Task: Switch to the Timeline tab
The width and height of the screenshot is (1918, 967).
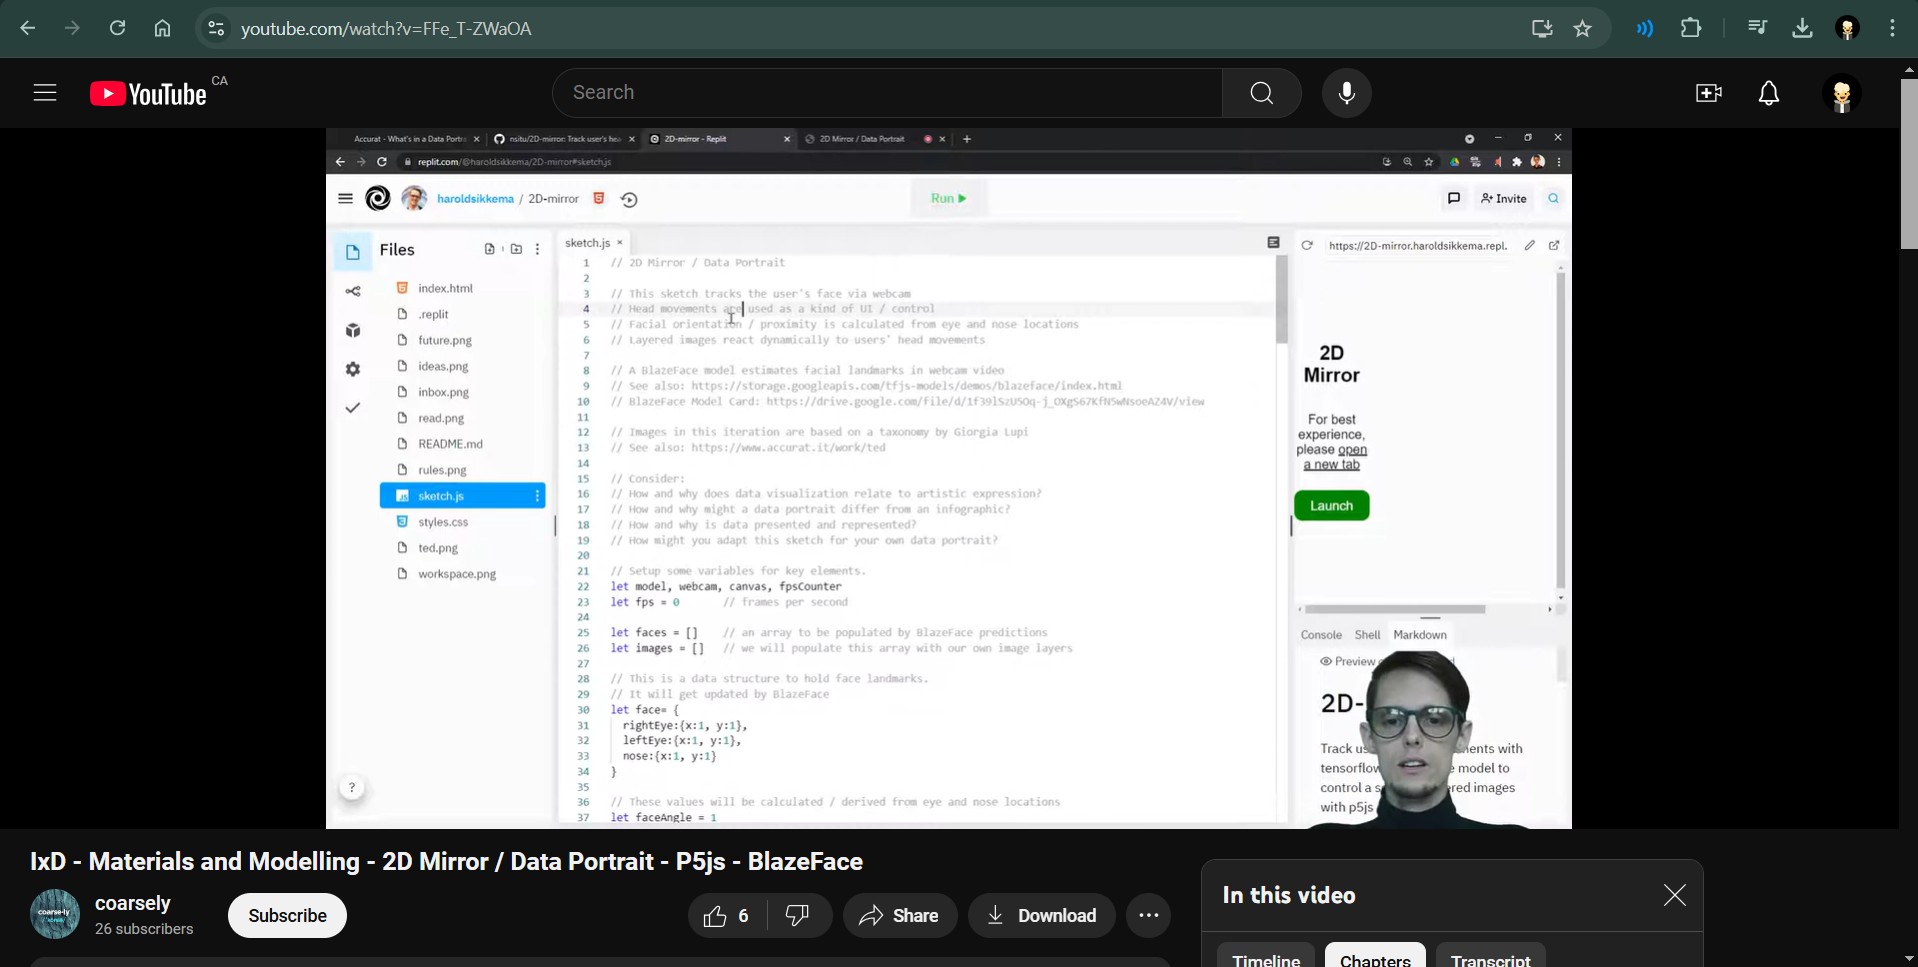Action: tap(1265, 958)
